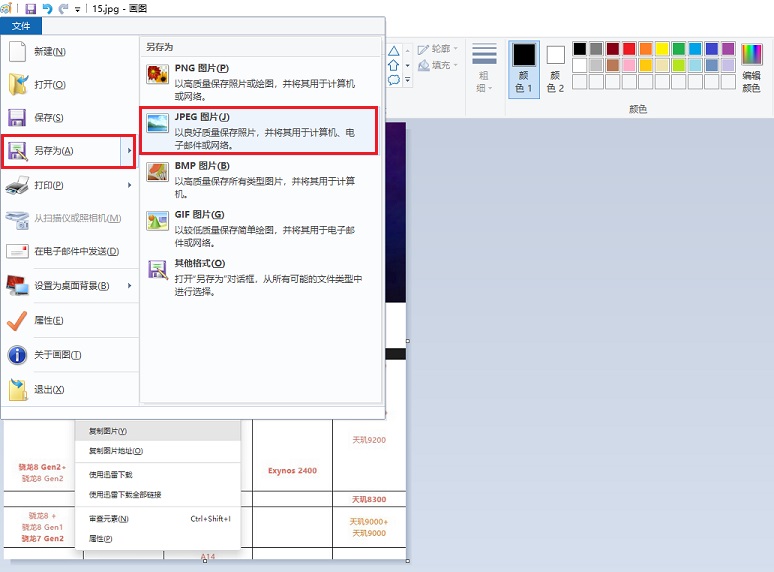Pick the red swatch in color palette

pyautogui.click(x=628, y=48)
